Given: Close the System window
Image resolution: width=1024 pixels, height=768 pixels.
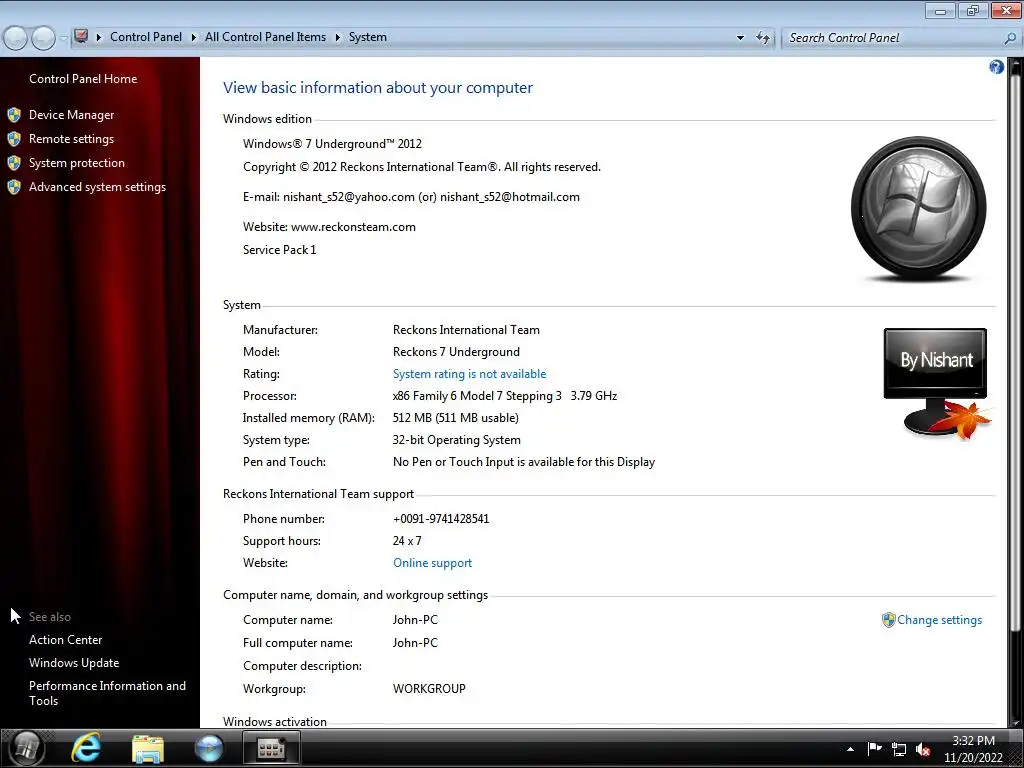Looking at the screenshot, I should (x=1006, y=10).
